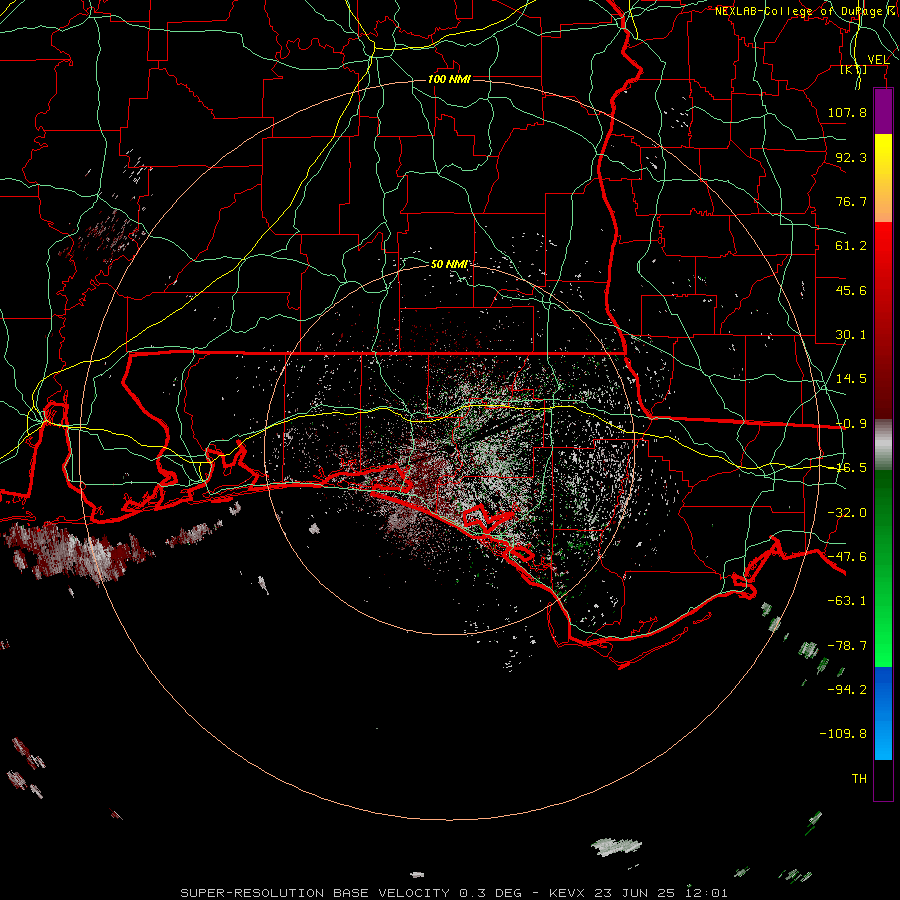The height and width of the screenshot is (900, 900).
Task: Click the "VEL" legend title
Action: [x=878, y=60]
